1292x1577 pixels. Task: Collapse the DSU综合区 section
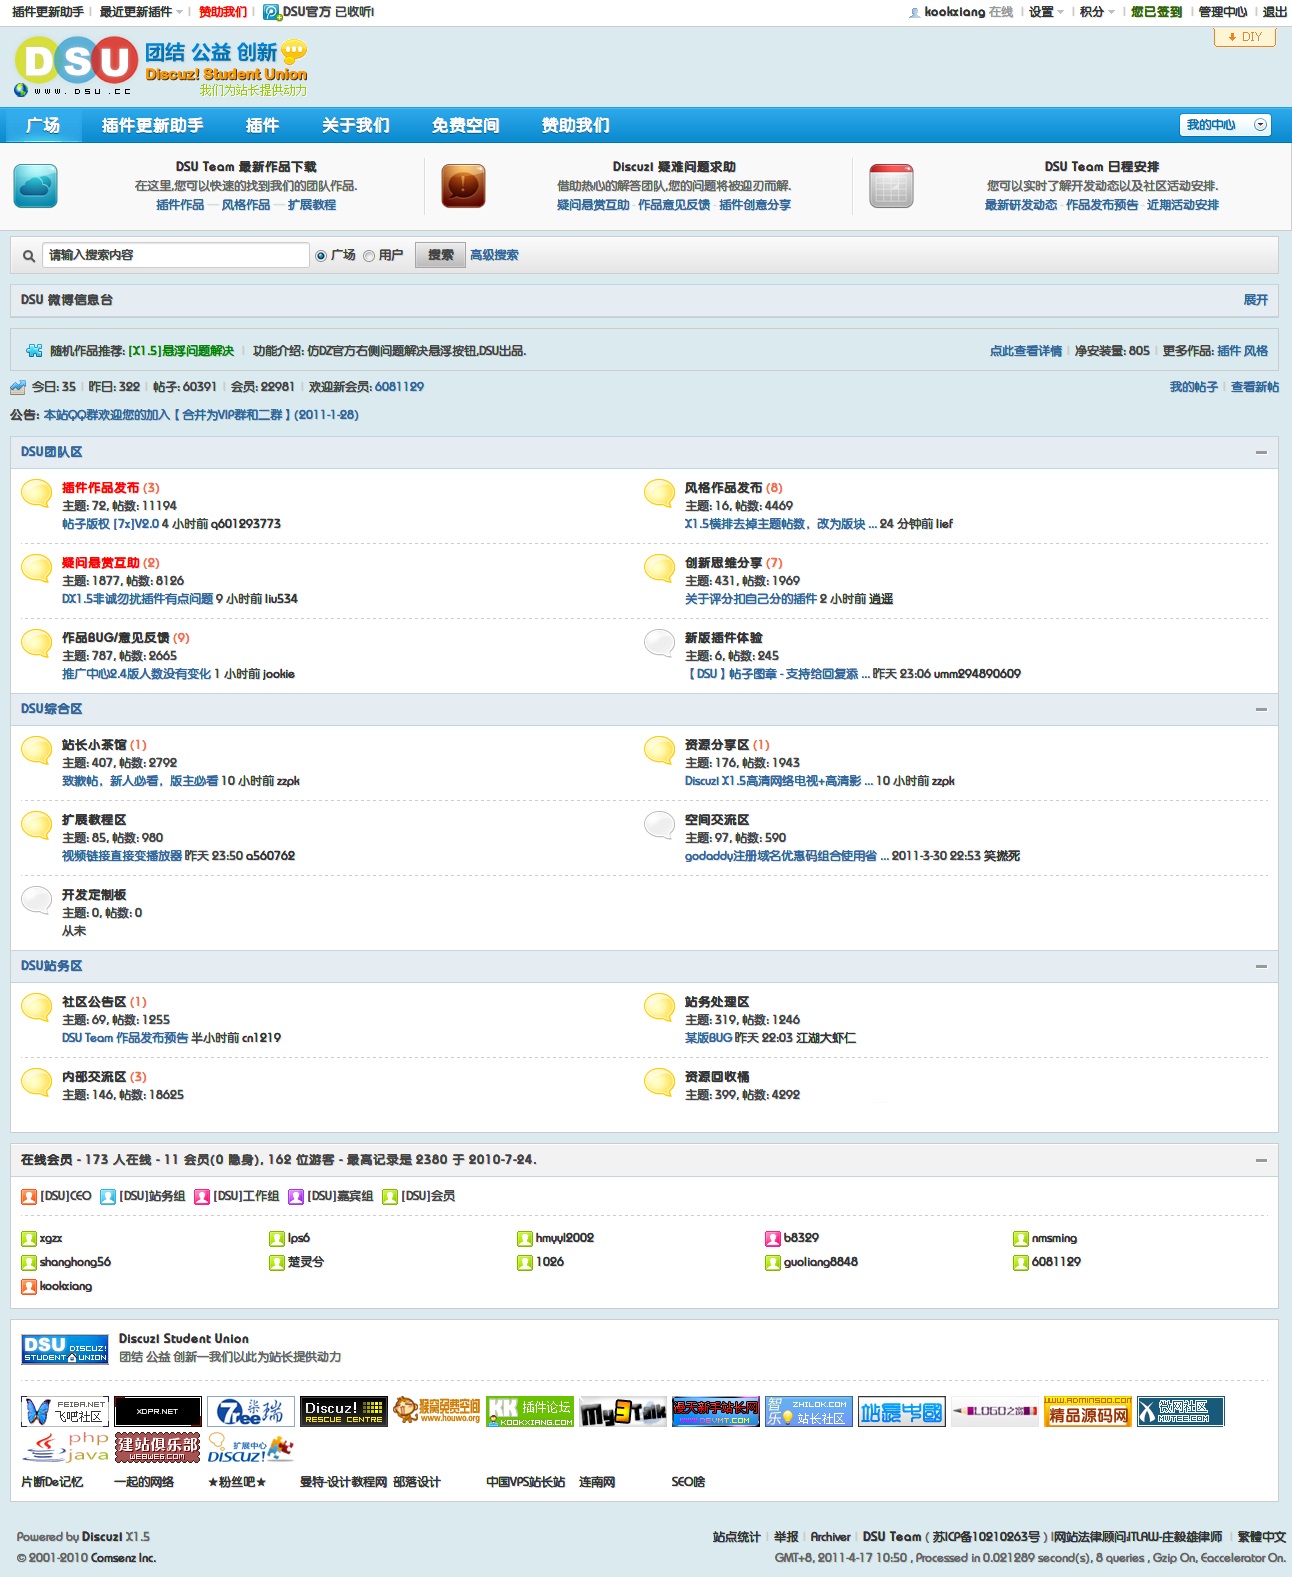tap(1261, 709)
